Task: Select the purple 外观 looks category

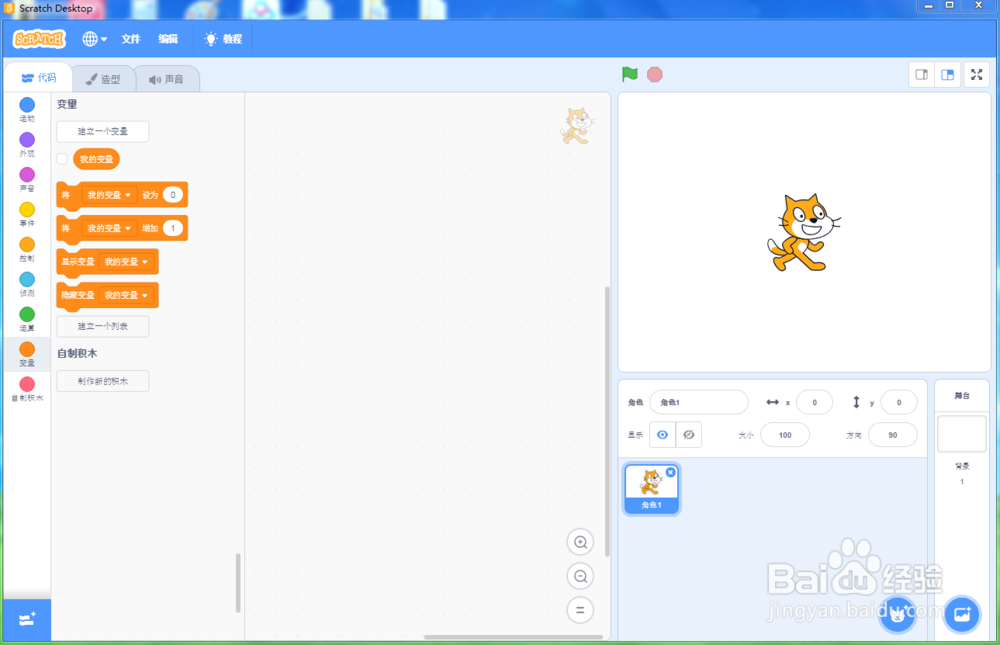Action: pos(27,145)
